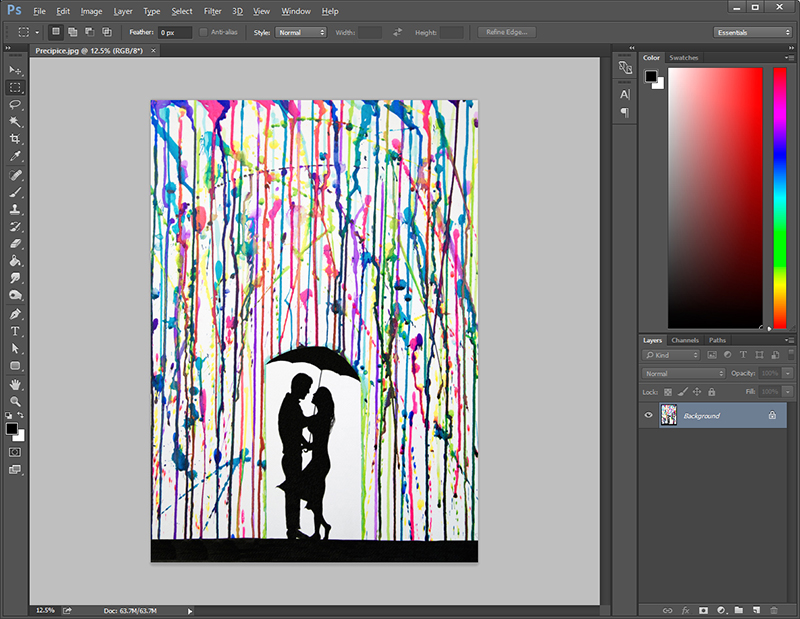Image resolution: width=800 pixels, height=619 pixels.
Task: Enable the Anti-alias checkbox
Action: [203, 32]
